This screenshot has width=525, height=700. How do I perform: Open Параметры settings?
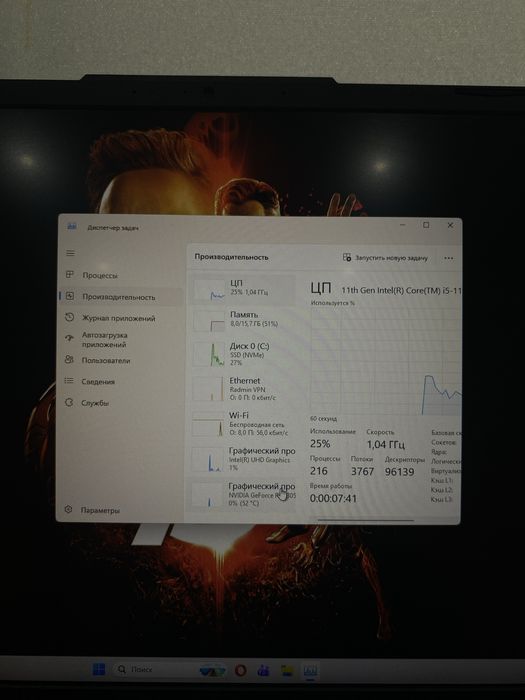(x=121, y=510)
